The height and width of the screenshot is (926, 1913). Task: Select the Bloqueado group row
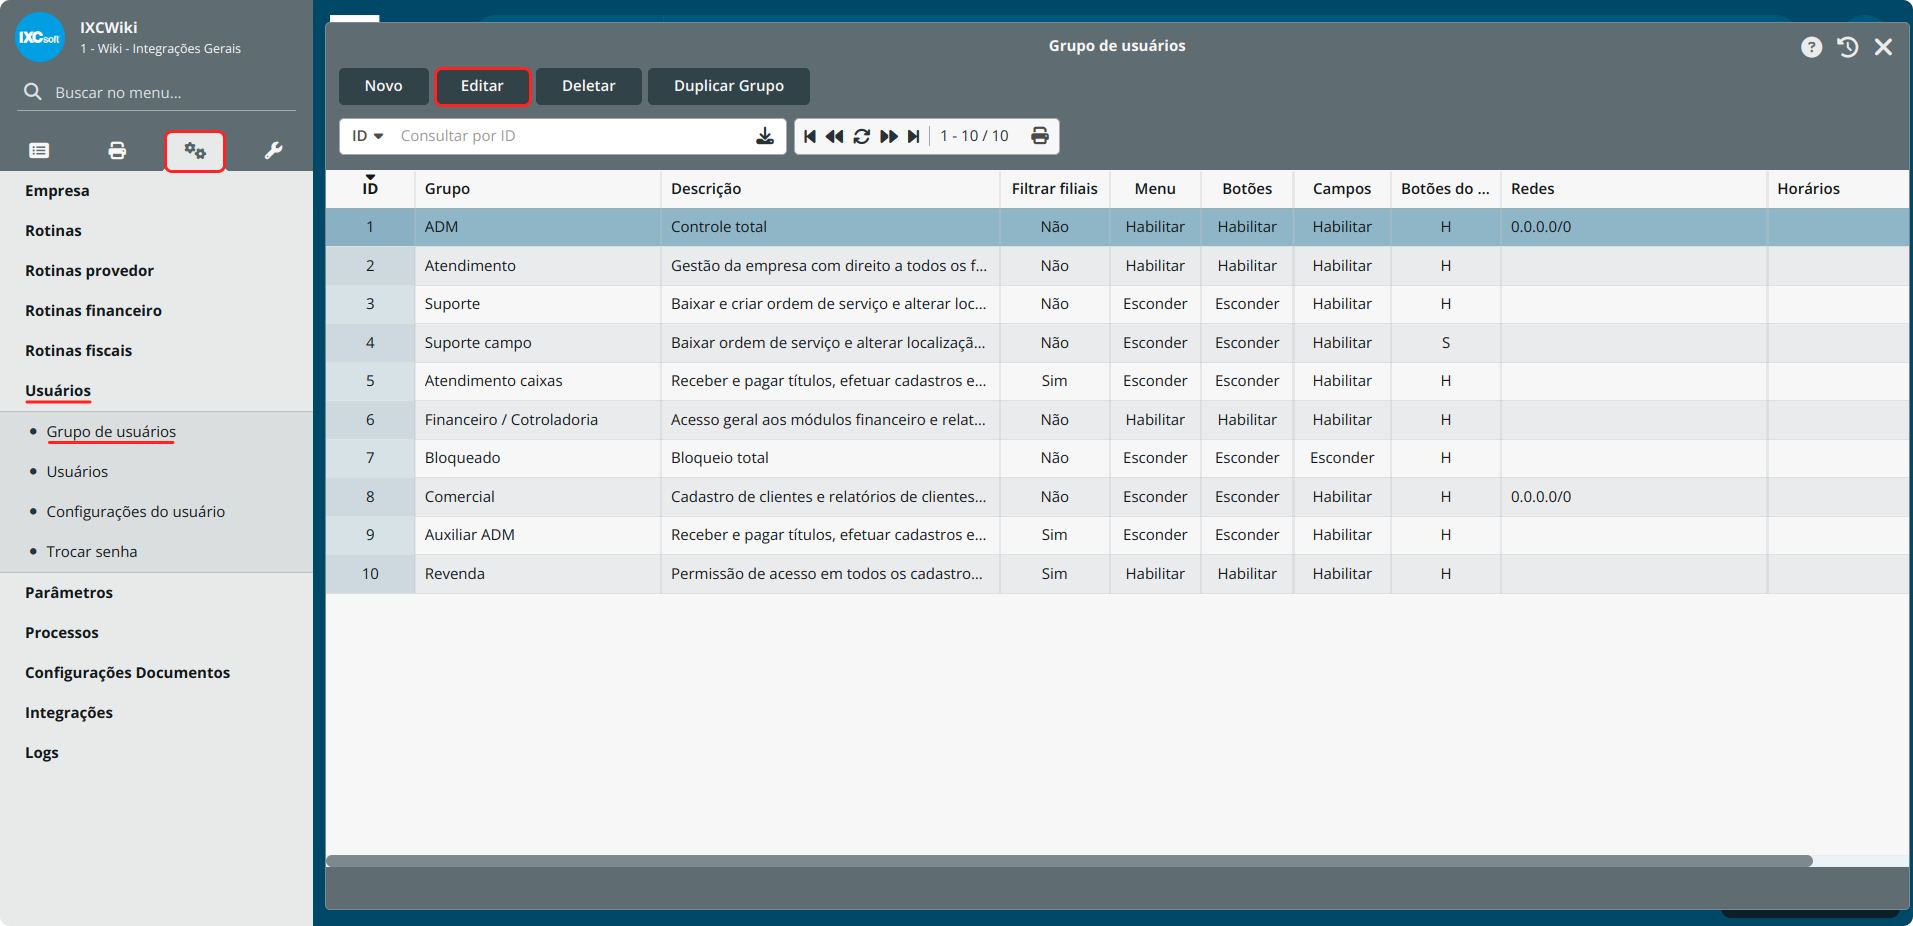(1117, 458)
